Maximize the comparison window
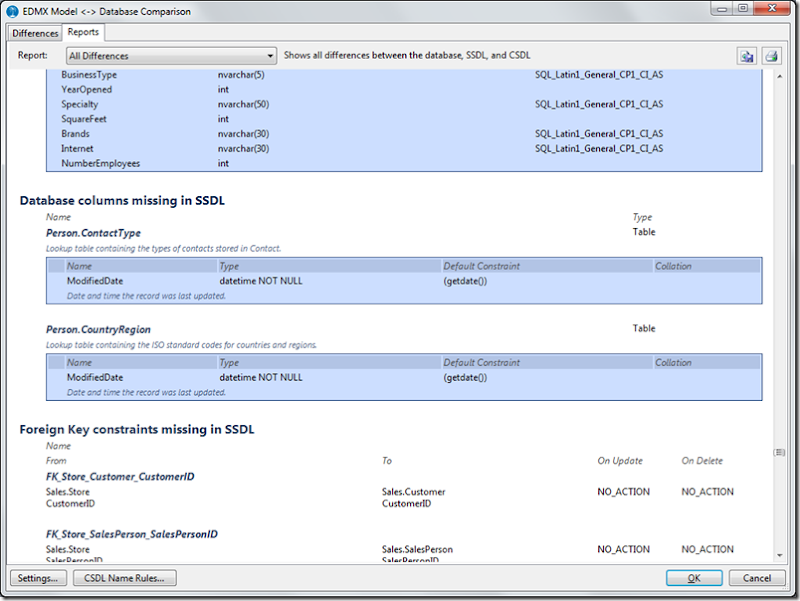 pyautogui.click(x=743, y=9)
